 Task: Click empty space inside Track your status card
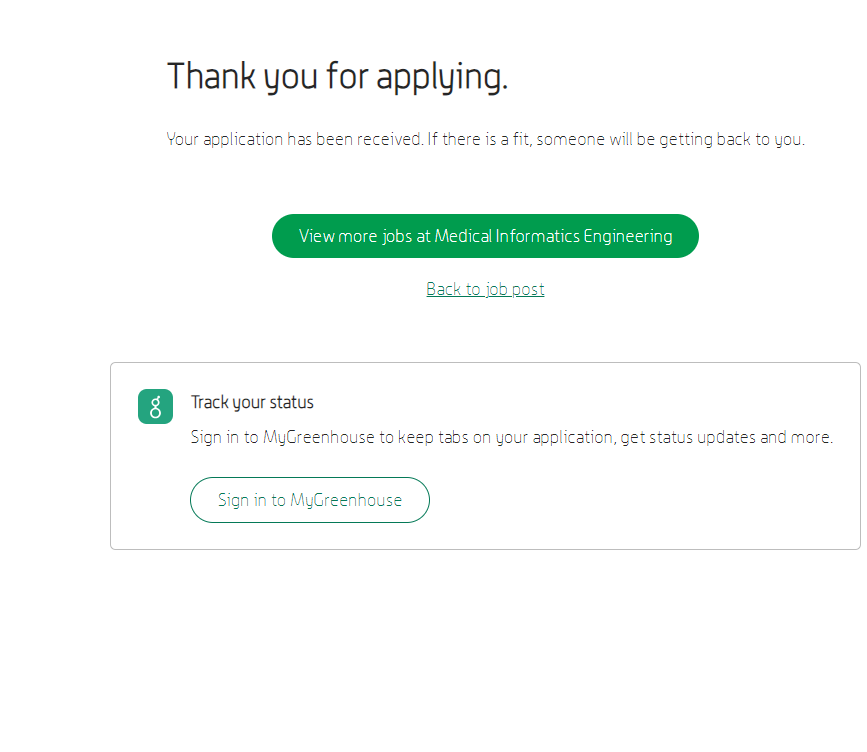[640, 500]
